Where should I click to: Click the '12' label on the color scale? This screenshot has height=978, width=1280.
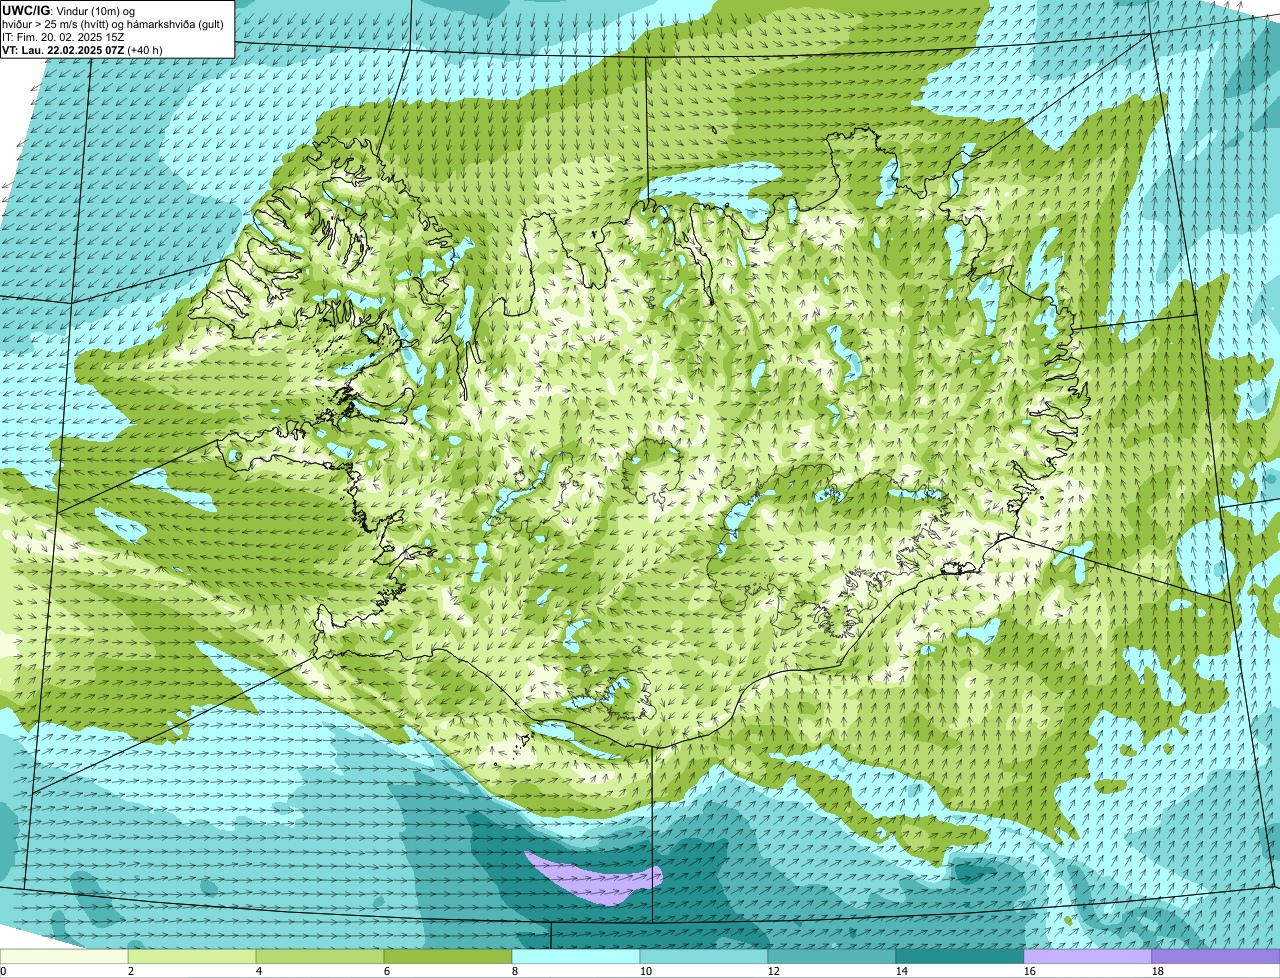coord(773,971)
